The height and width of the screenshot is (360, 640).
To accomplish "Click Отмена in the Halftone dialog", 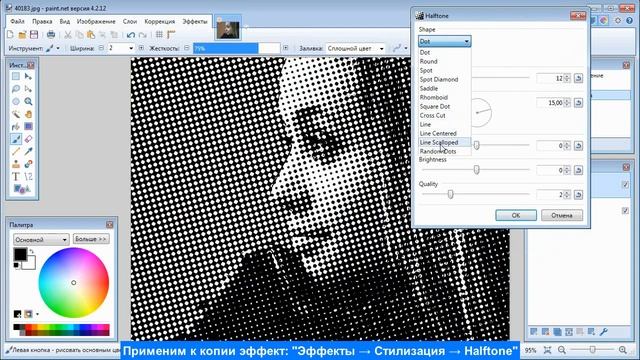I will (x=562, y=215).
